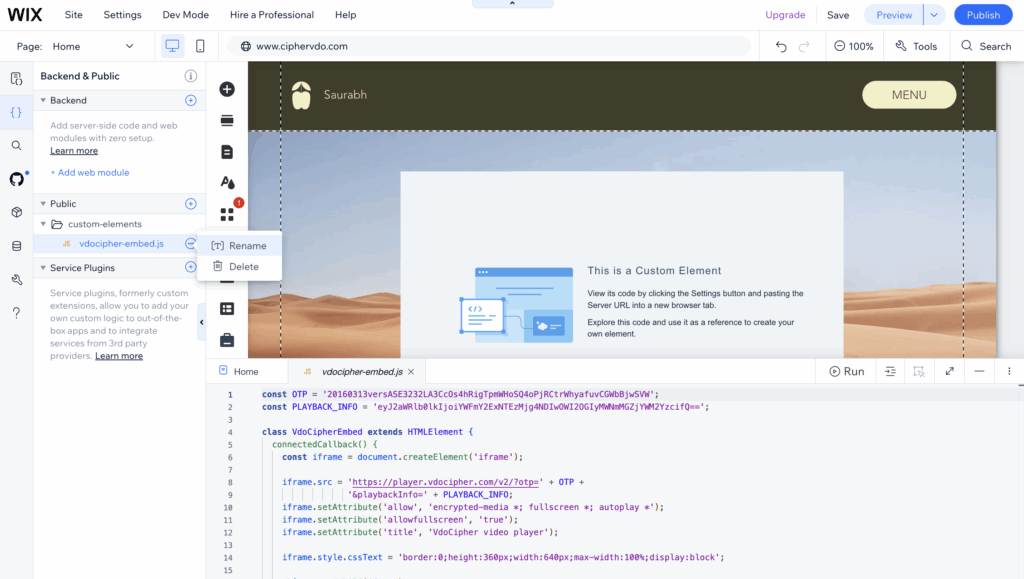Open the Packages cube icon
The image size is (1024, 579).
coord(16,212)
